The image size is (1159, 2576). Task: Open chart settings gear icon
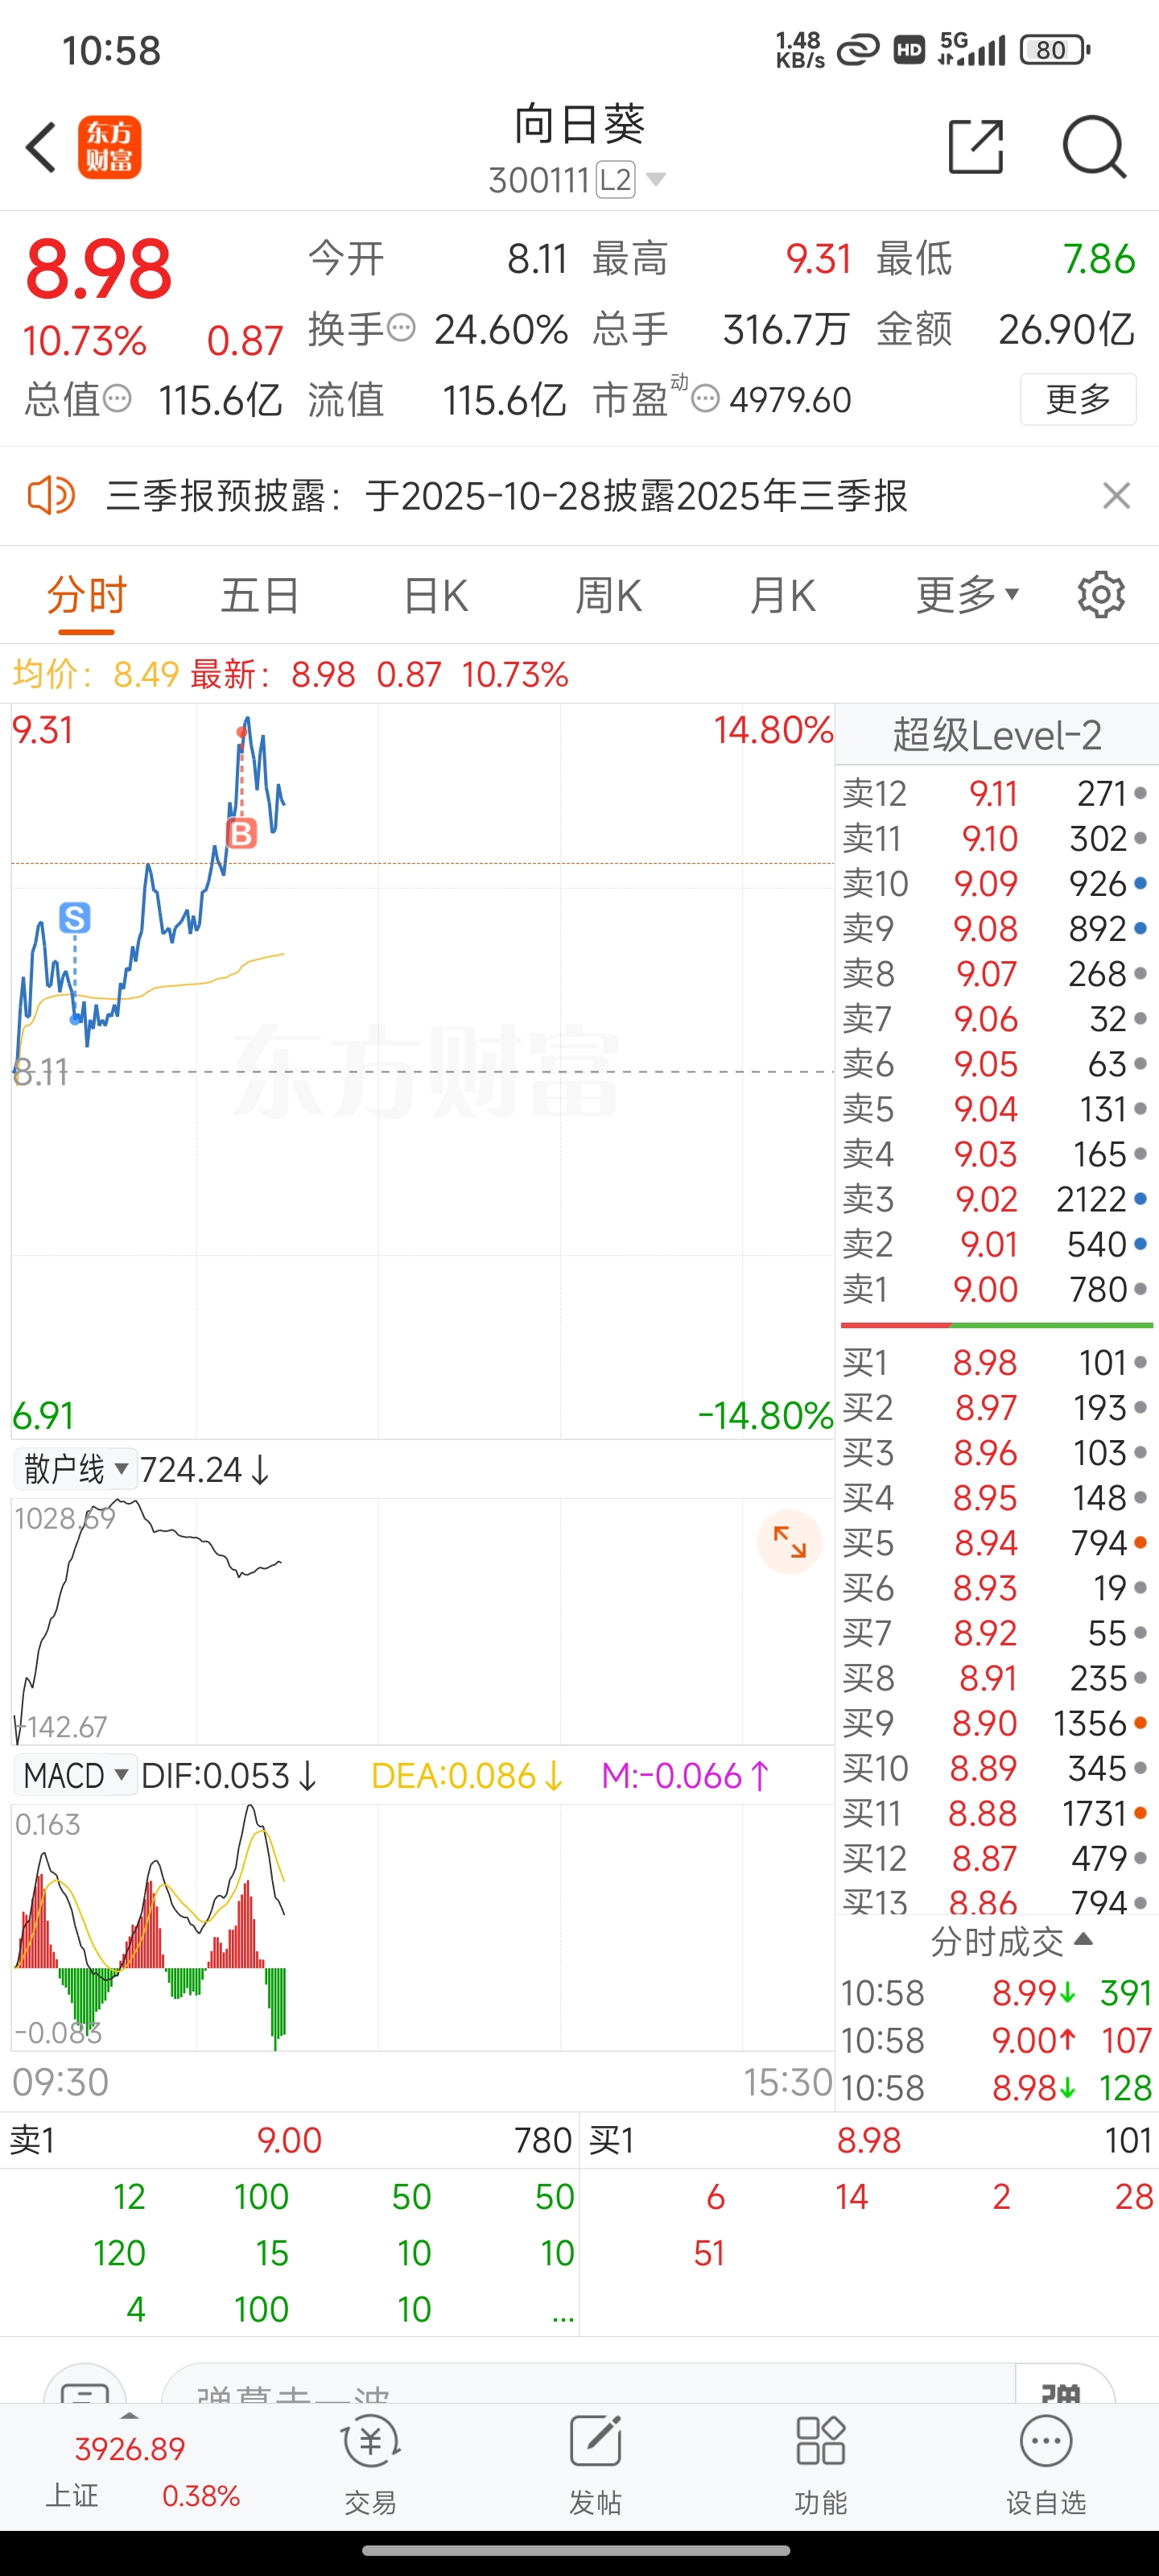click(x=1101, y=595)
